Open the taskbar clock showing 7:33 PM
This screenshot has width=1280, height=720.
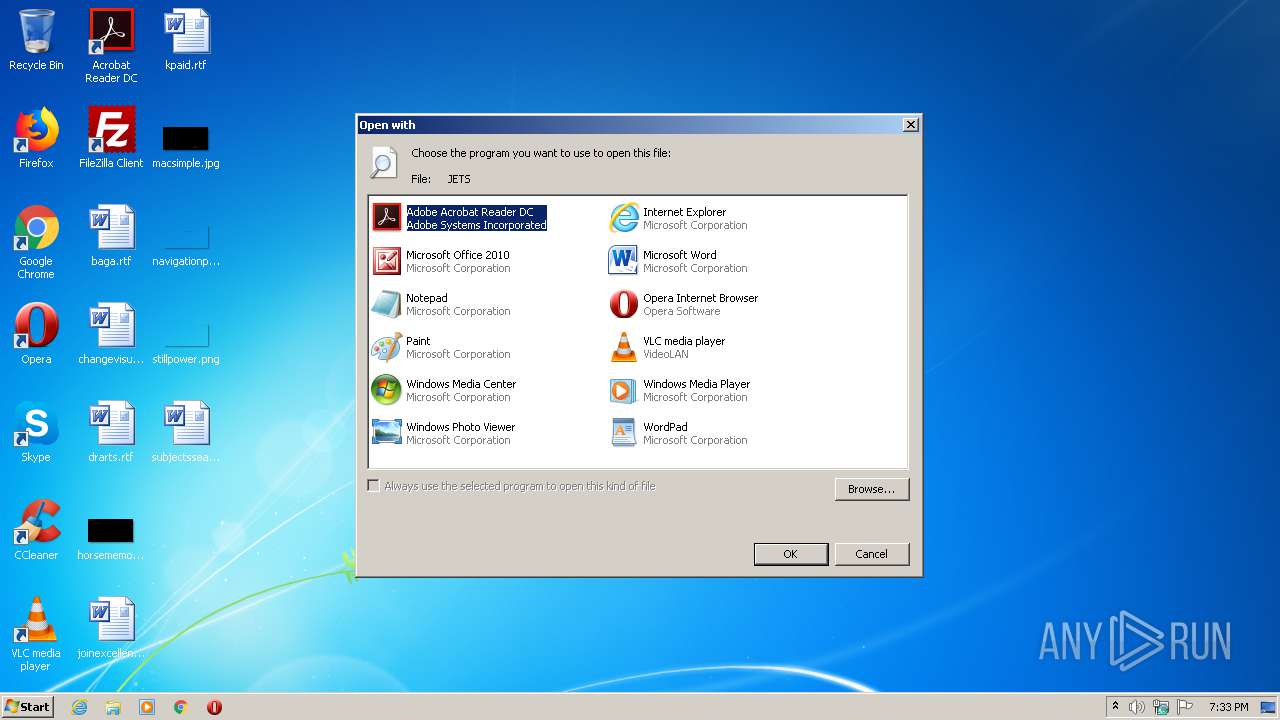coord(1228,707)
